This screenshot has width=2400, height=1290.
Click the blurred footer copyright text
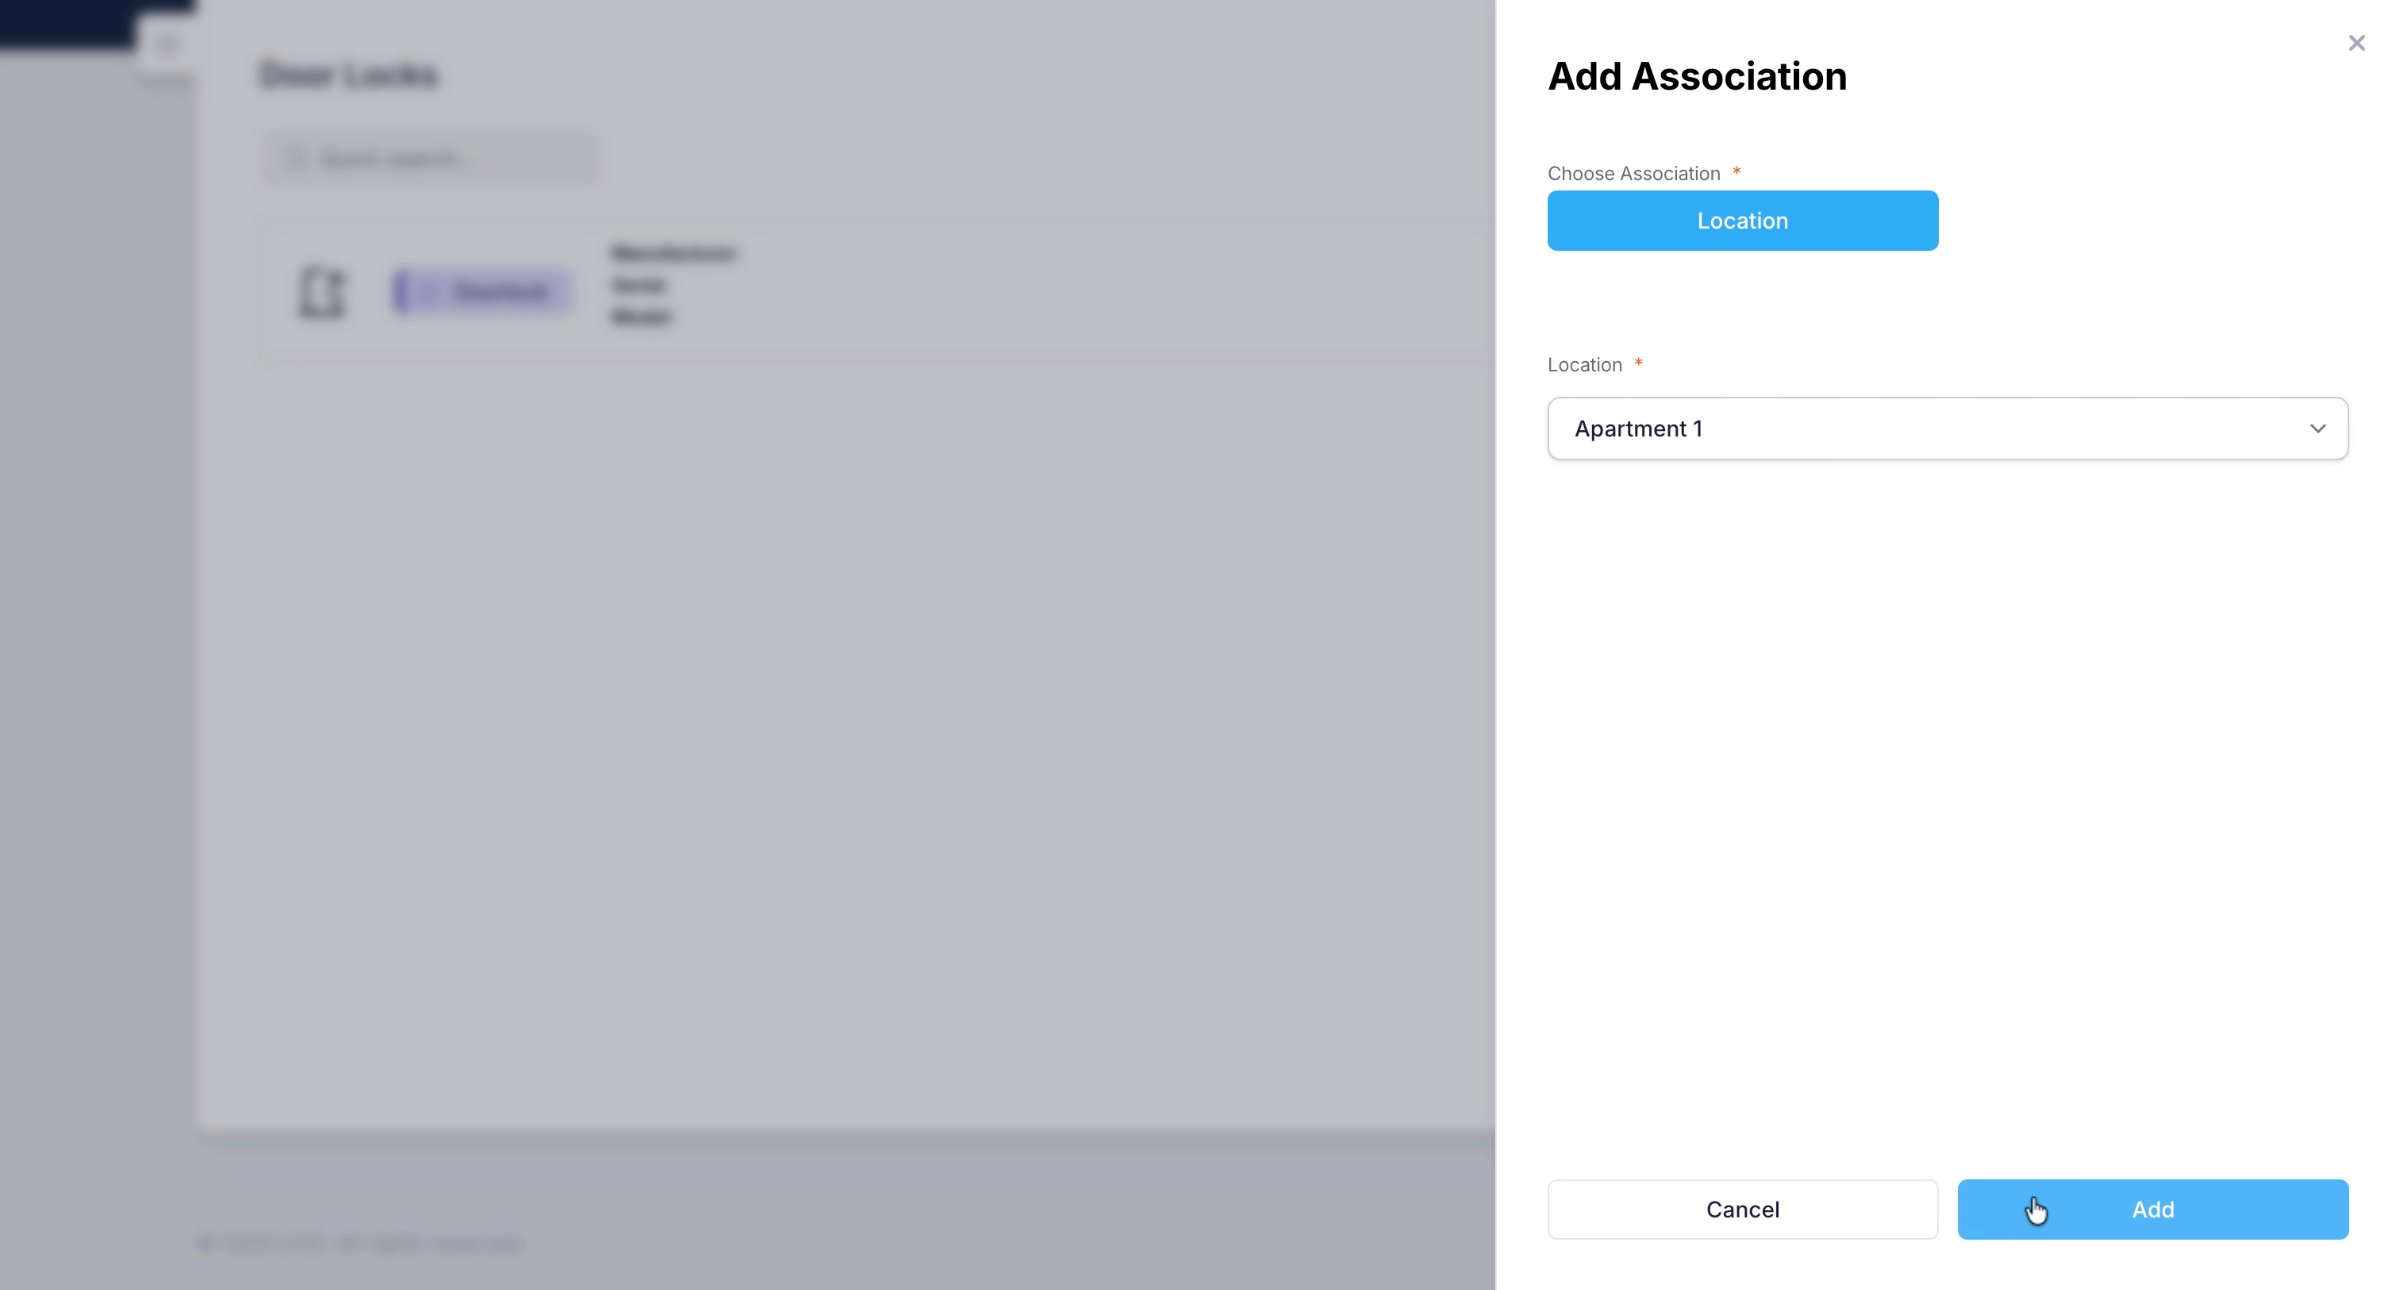[x=360, y=1243]
